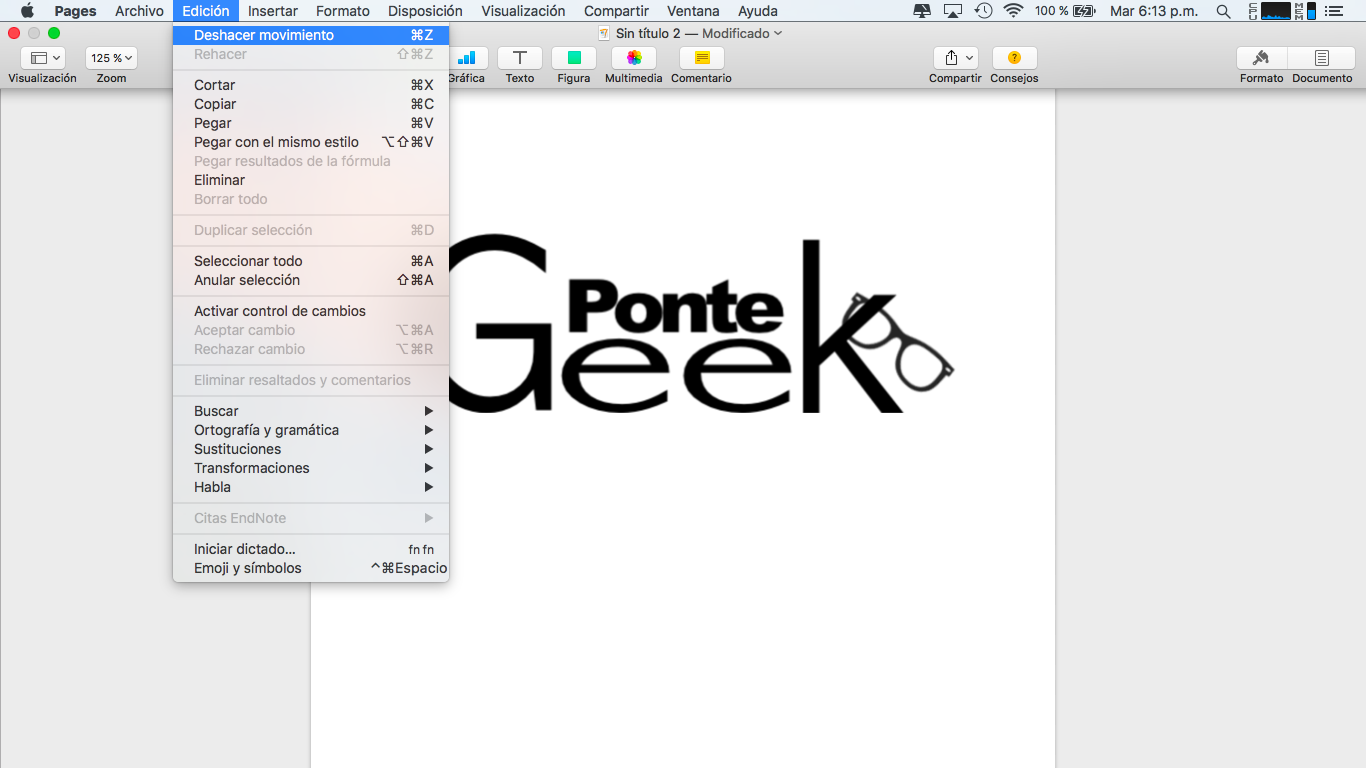Open the Time Machine status icon
1366x768 pixels.
coord(984,11)
